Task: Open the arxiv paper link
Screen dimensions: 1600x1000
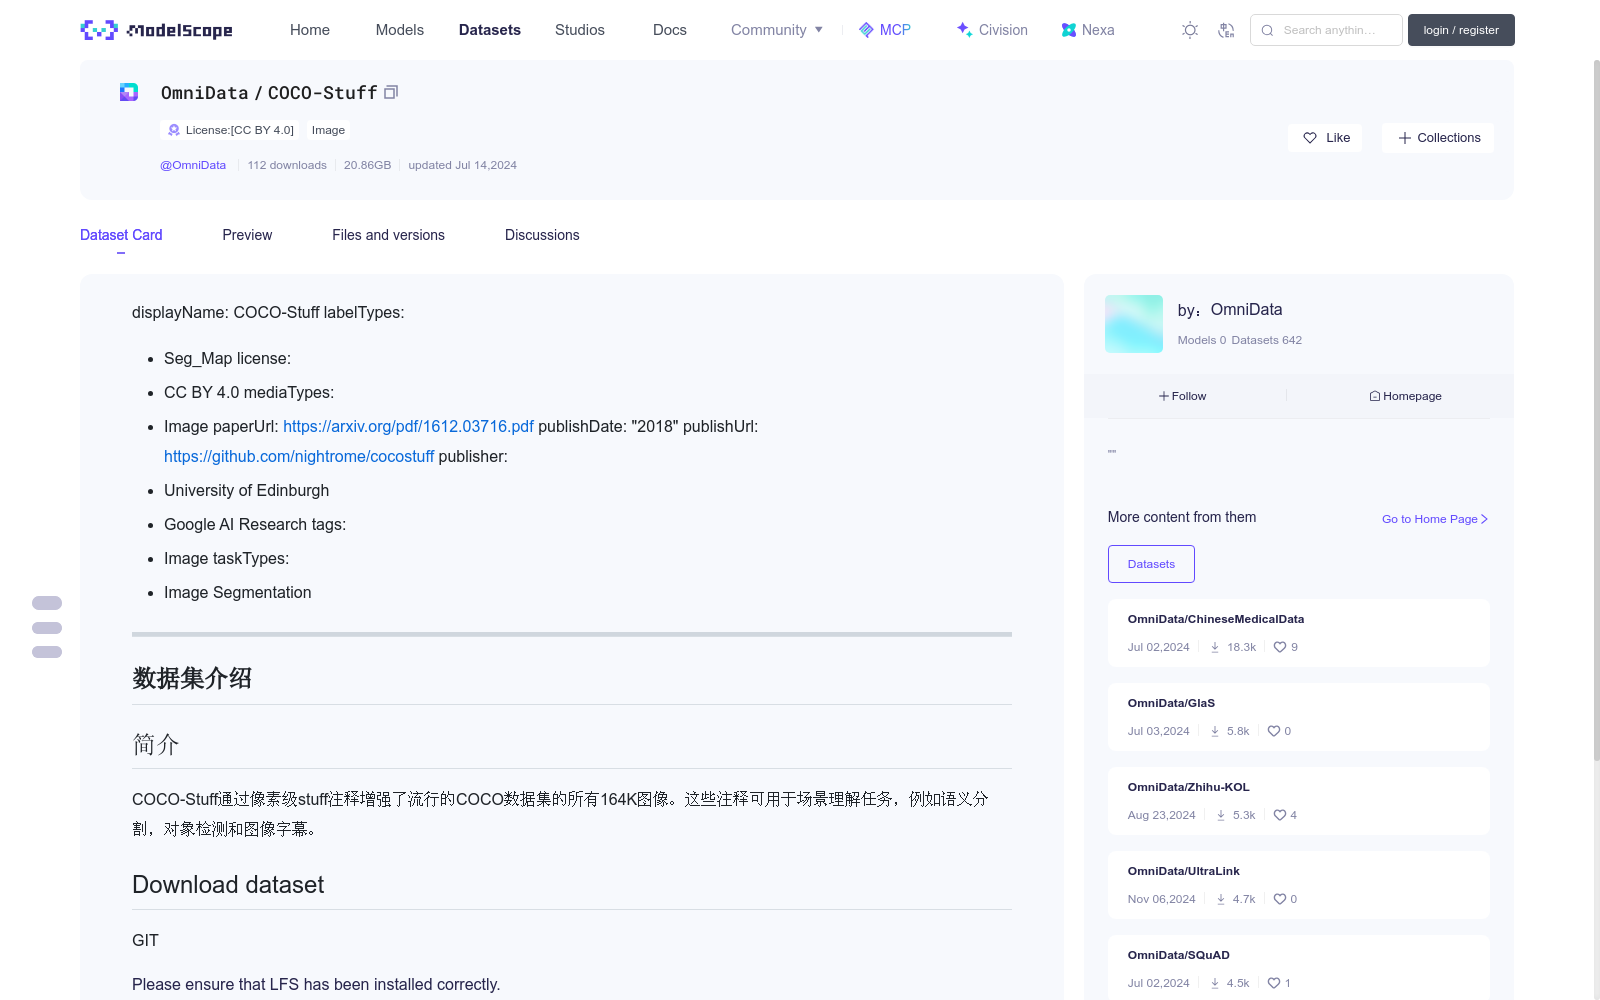Action: (408, 426)
